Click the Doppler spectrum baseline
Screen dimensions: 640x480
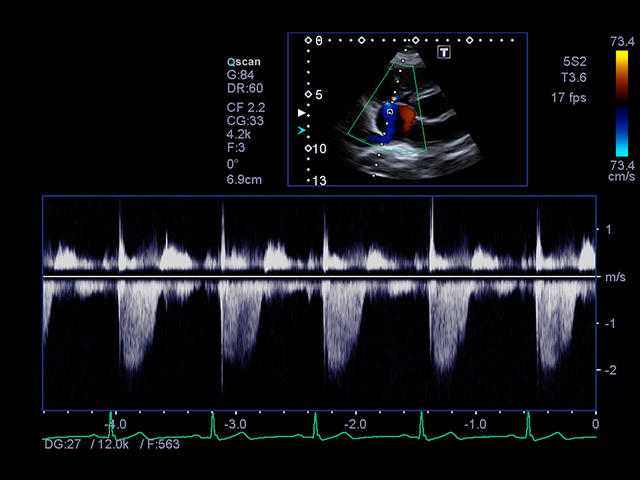(x=318, y=276)
